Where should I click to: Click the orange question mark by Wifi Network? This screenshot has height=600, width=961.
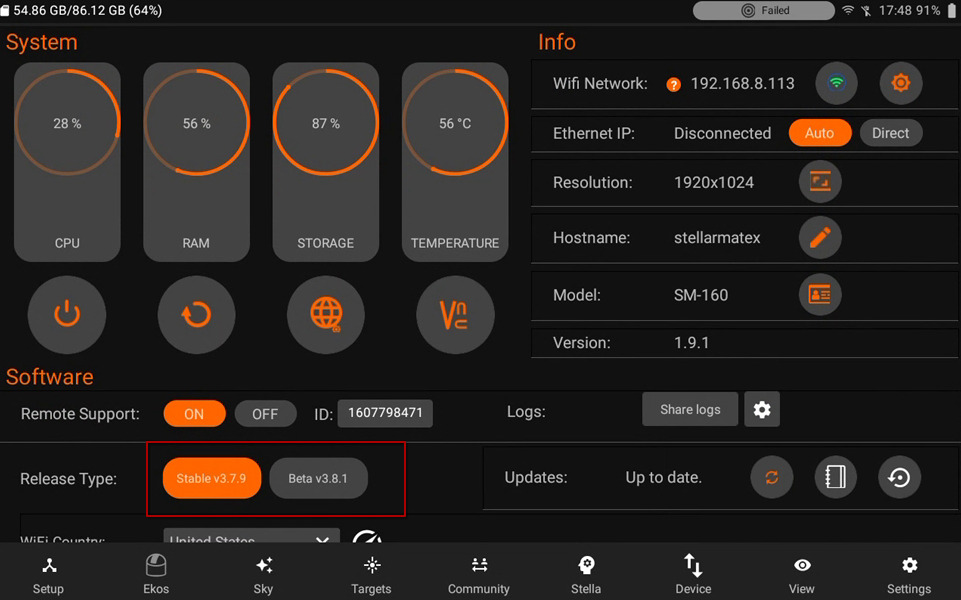pos(673,85)
